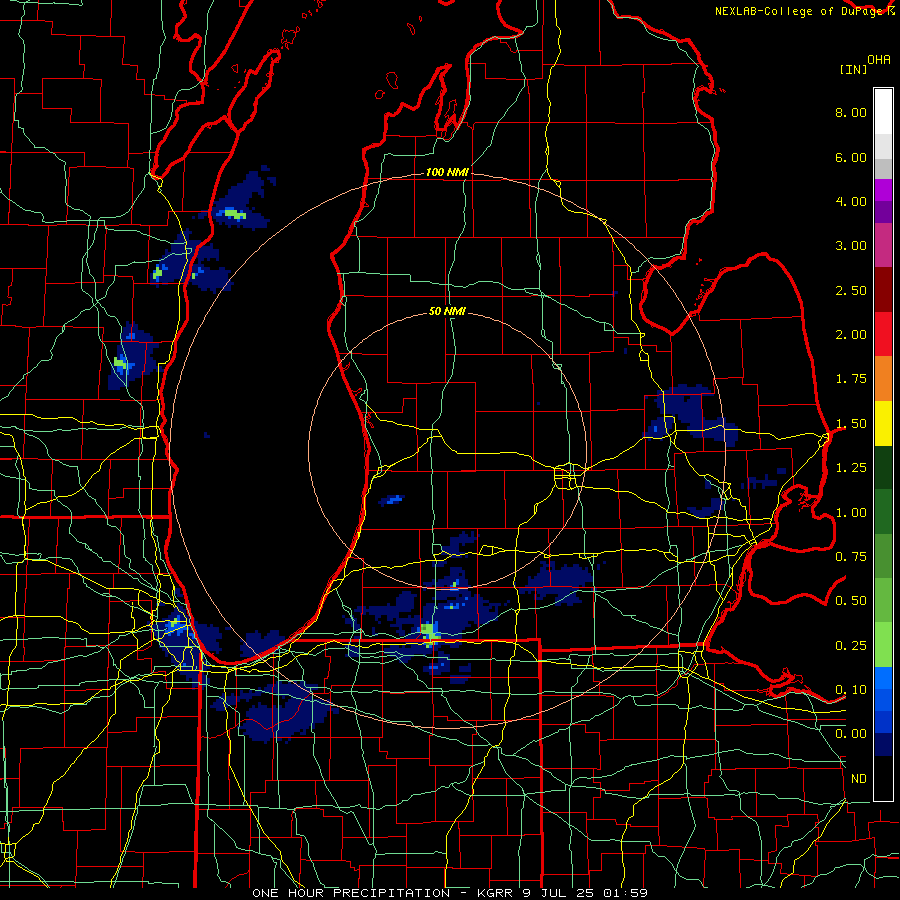900x900 pixels.
Task: Click the 3.00 legend value
Action: pos(851,246)
